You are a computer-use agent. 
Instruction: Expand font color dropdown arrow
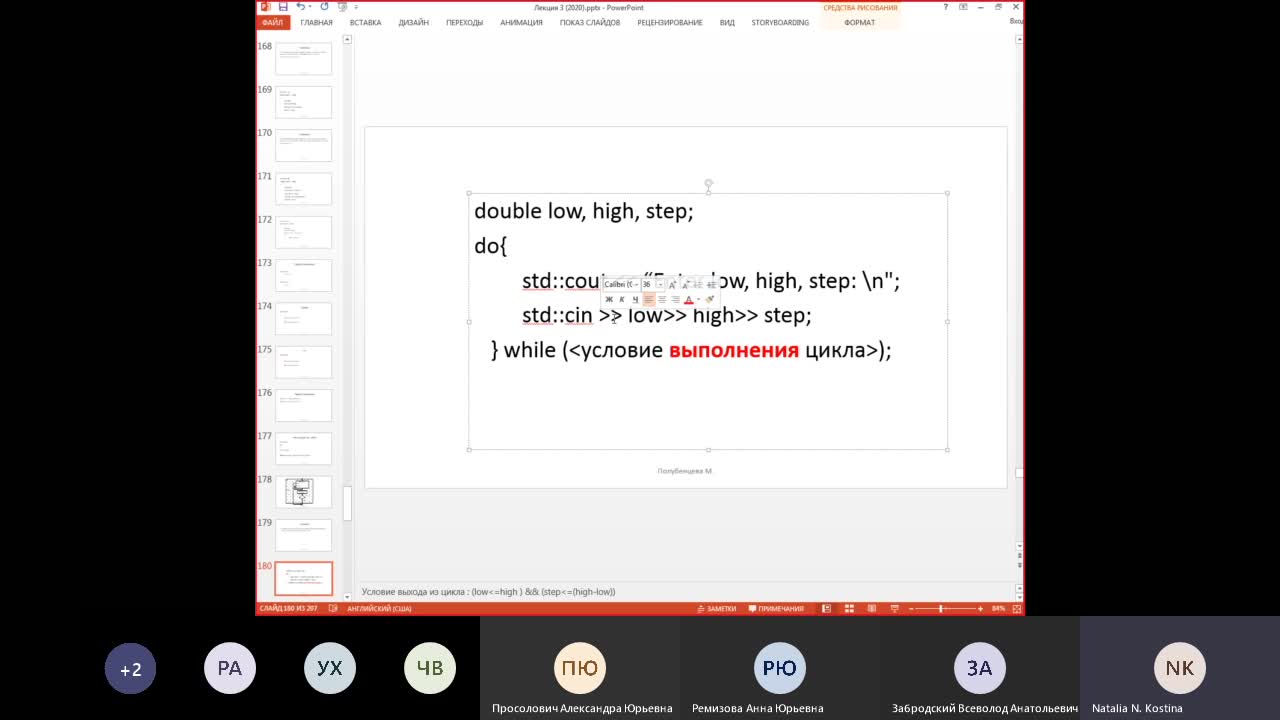click(x=698, y=299)
